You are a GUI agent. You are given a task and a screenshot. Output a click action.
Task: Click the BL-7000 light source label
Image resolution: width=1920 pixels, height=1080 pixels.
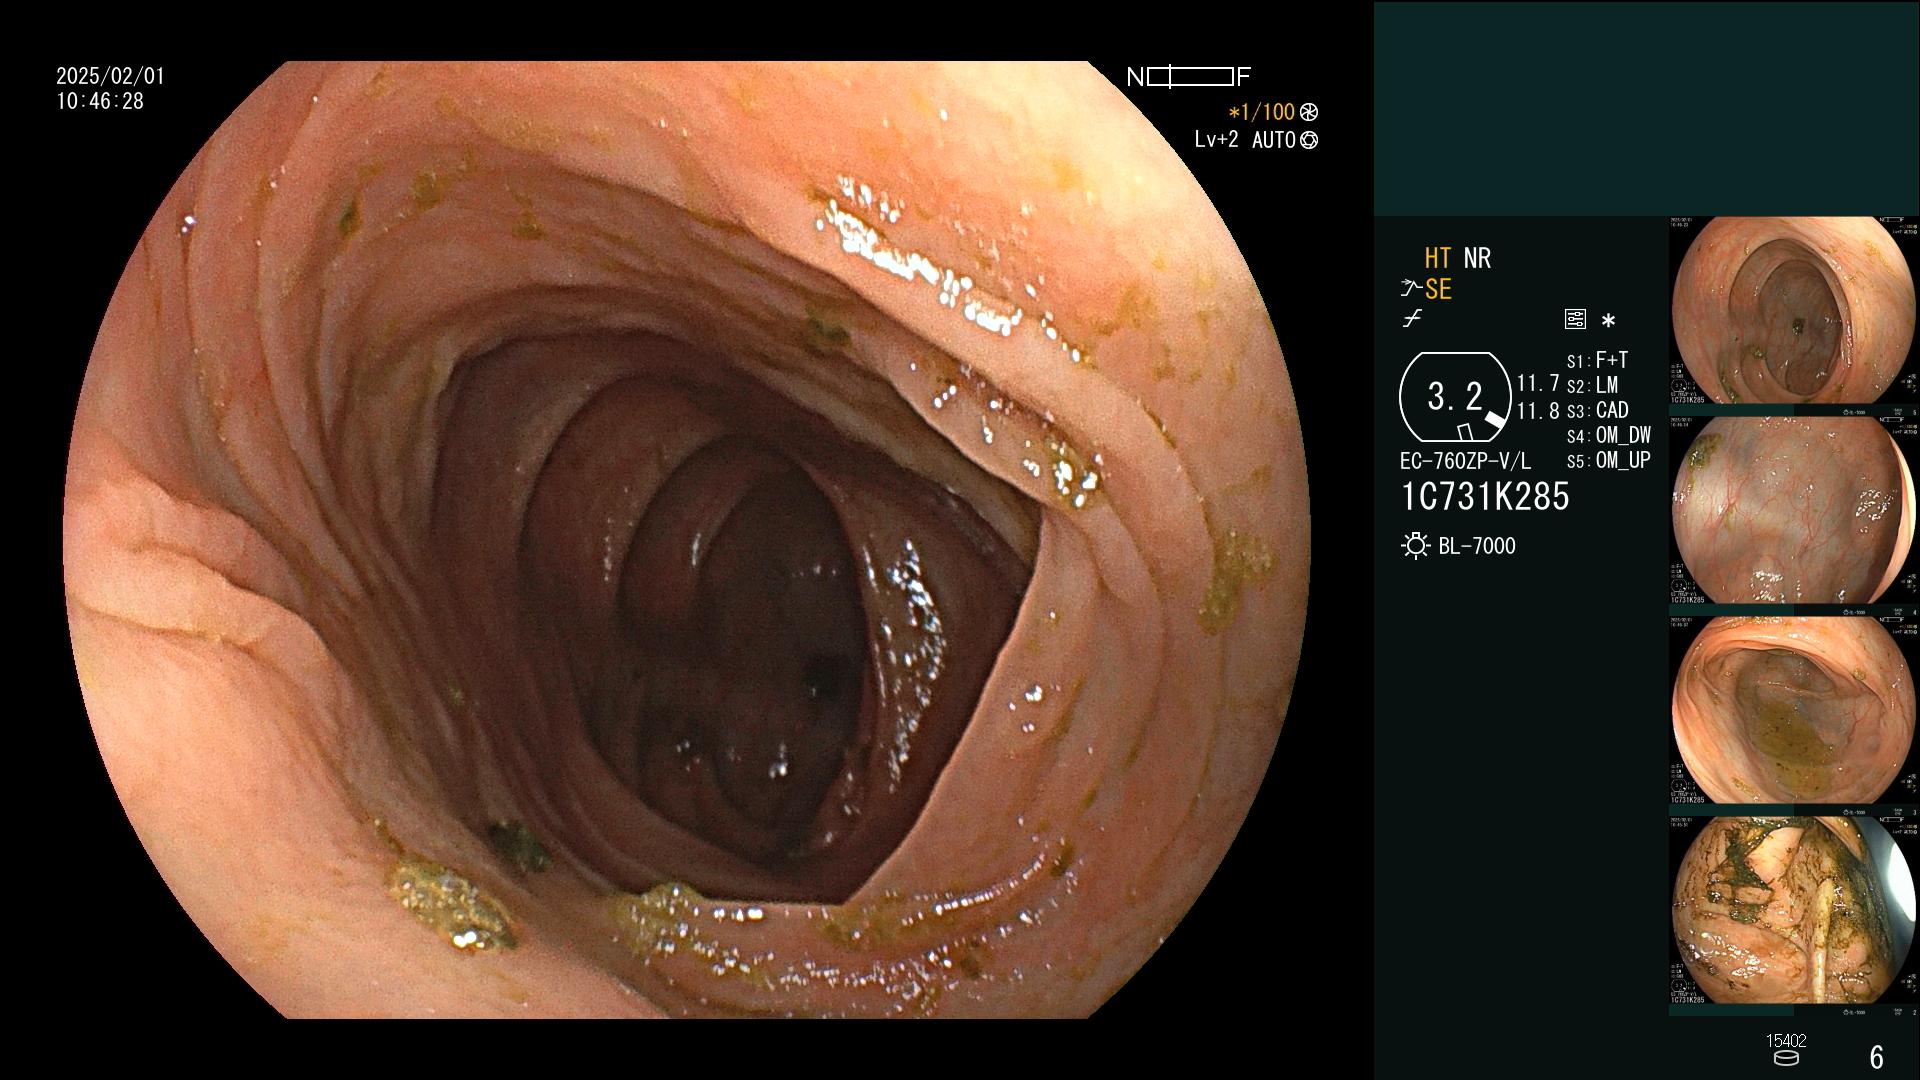click(x=1477, y=546)
